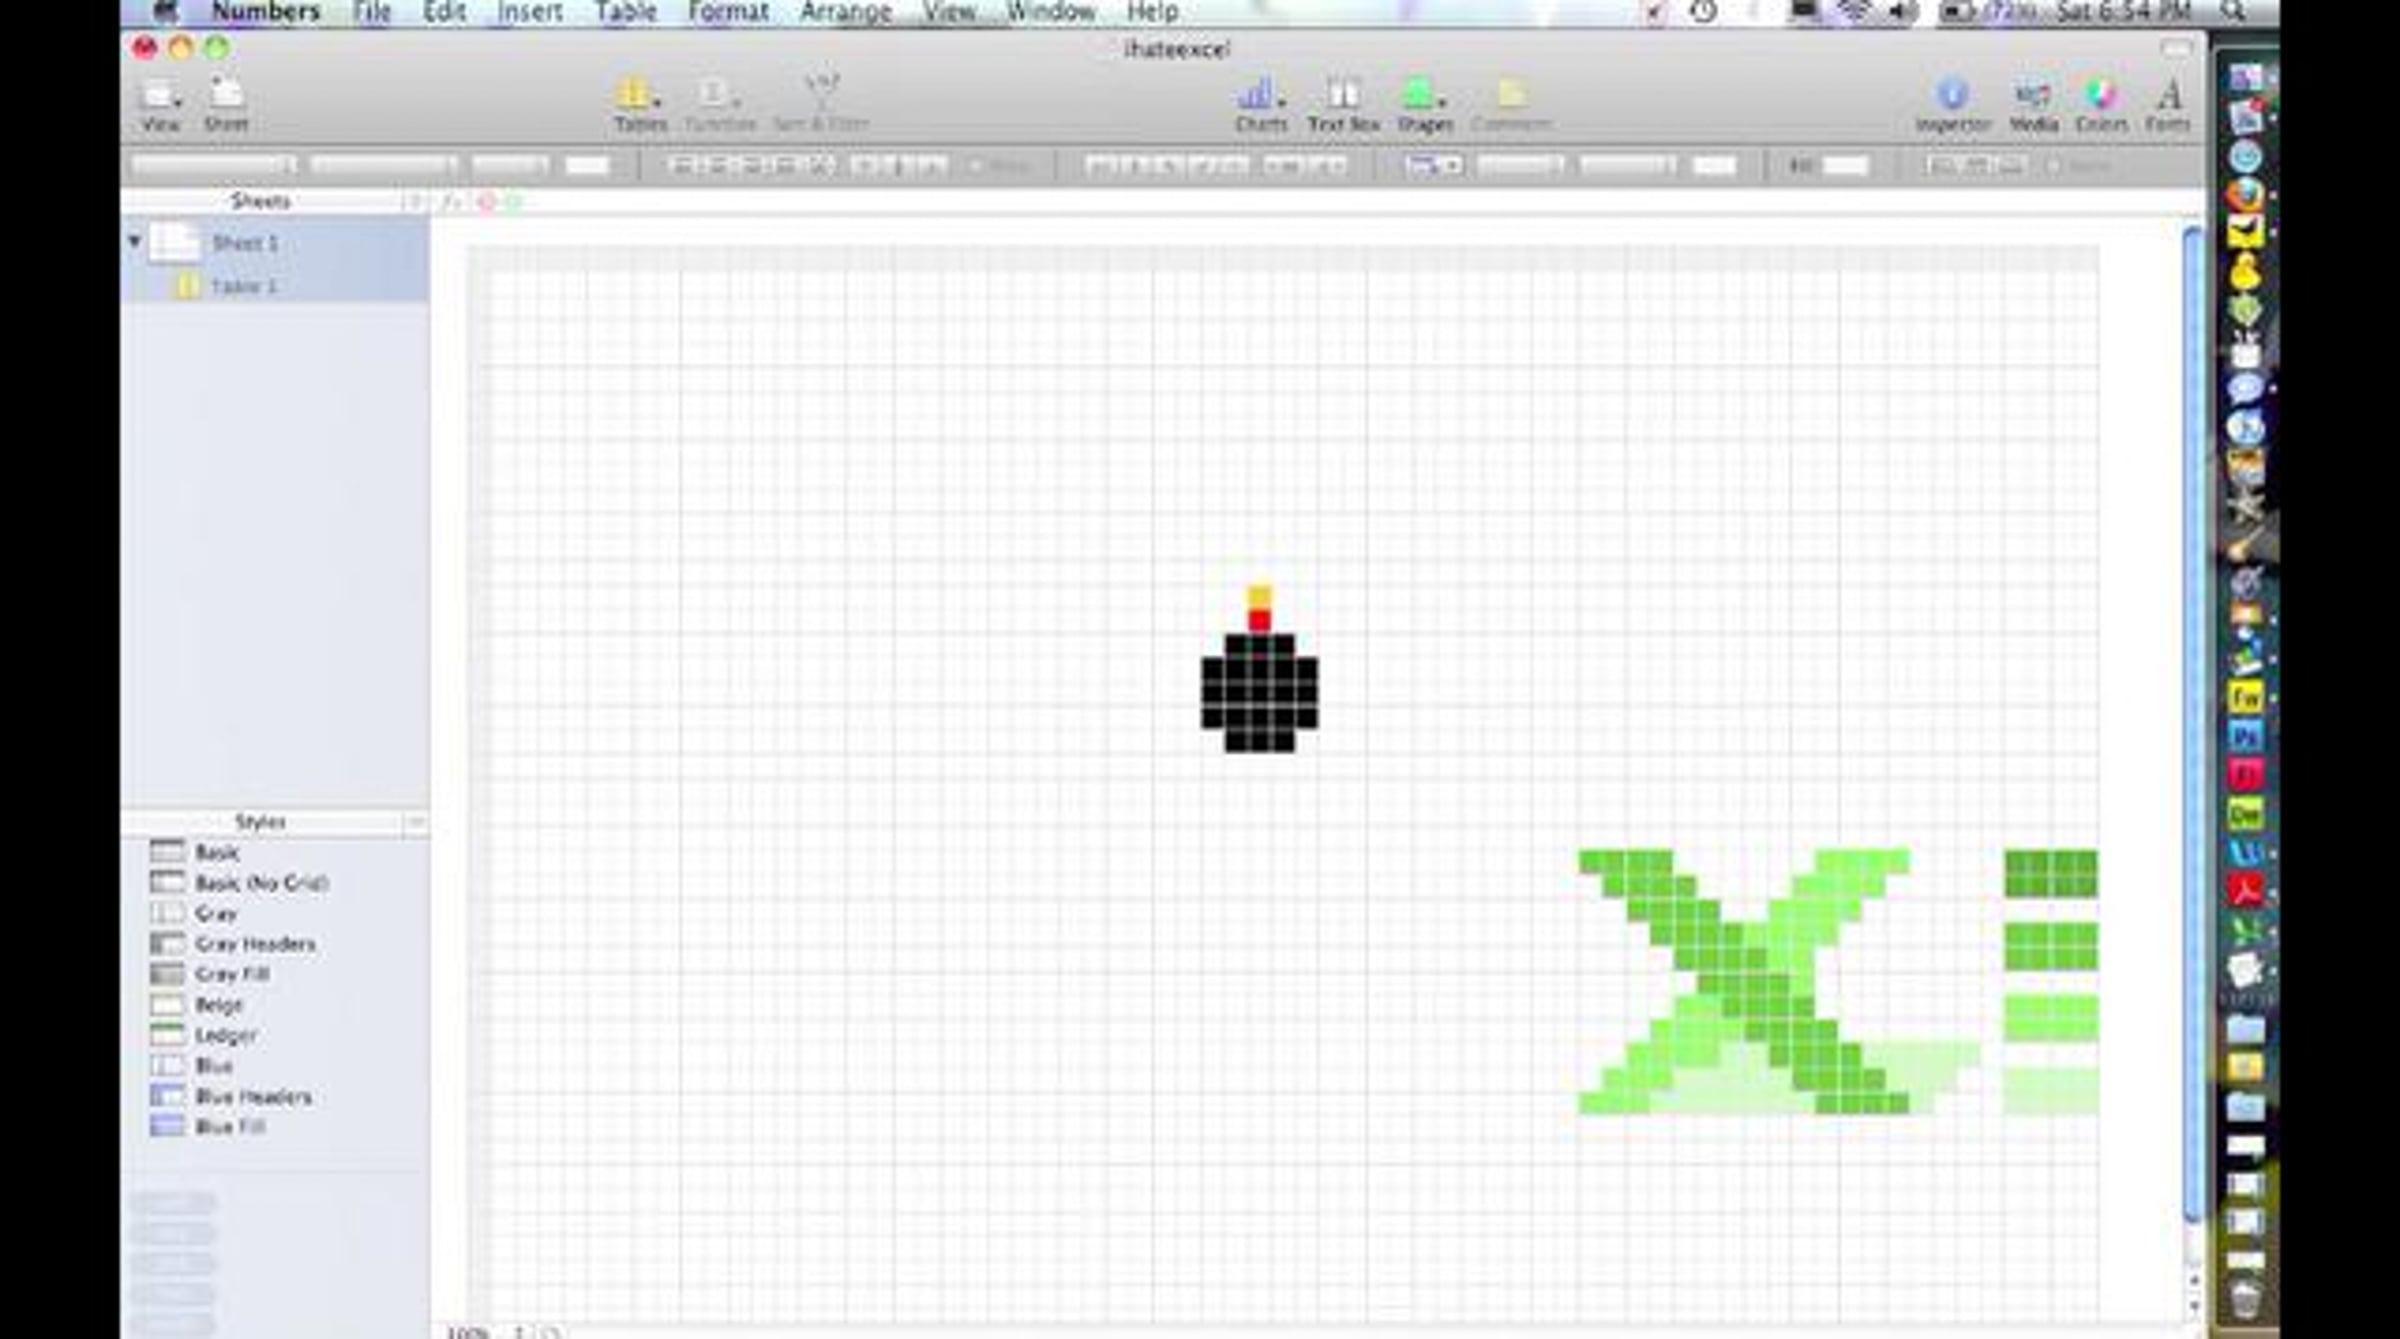Show the Colors picker window

tap(2101, 104)
